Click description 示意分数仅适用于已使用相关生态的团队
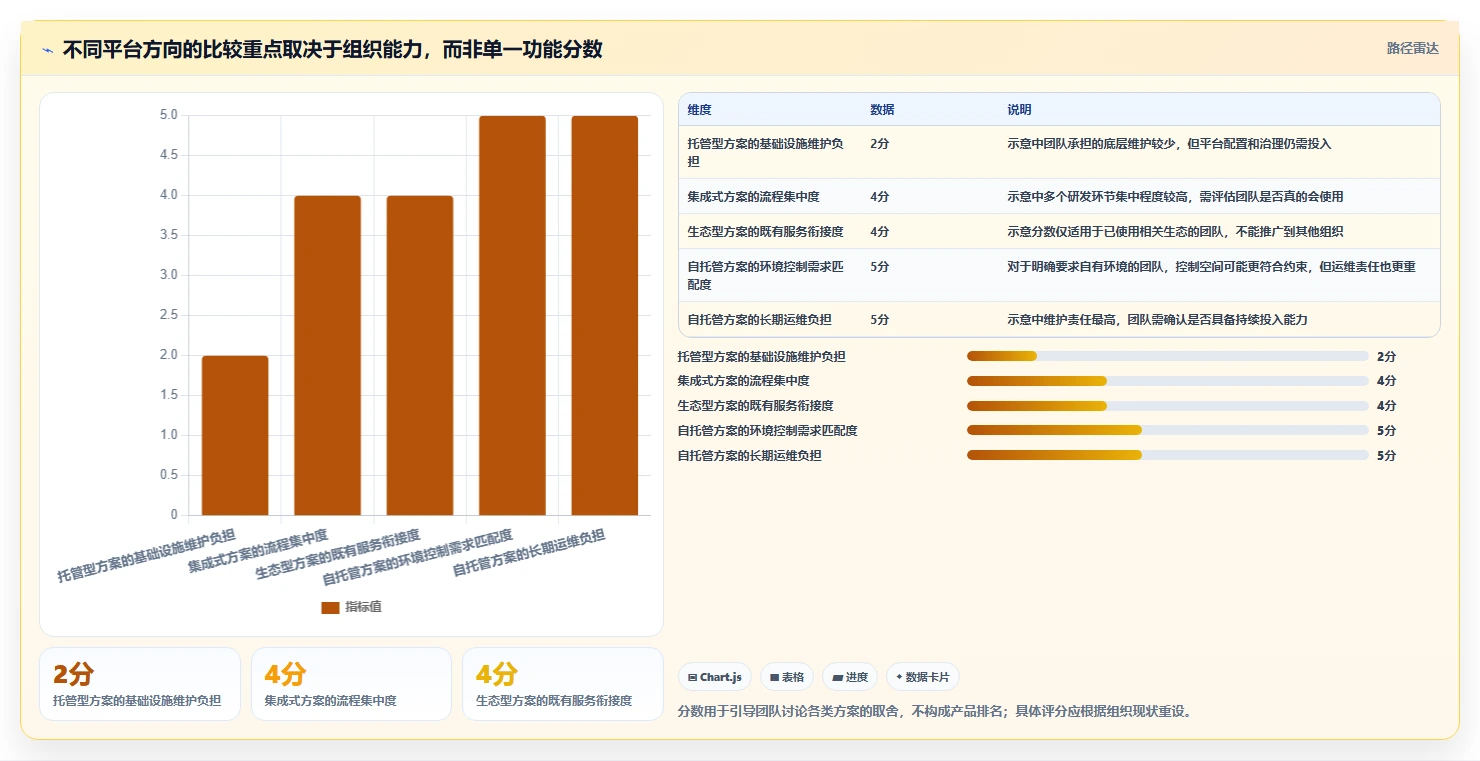The height and width of the screenshot is (761, 1480). (x=1175, y=232)
